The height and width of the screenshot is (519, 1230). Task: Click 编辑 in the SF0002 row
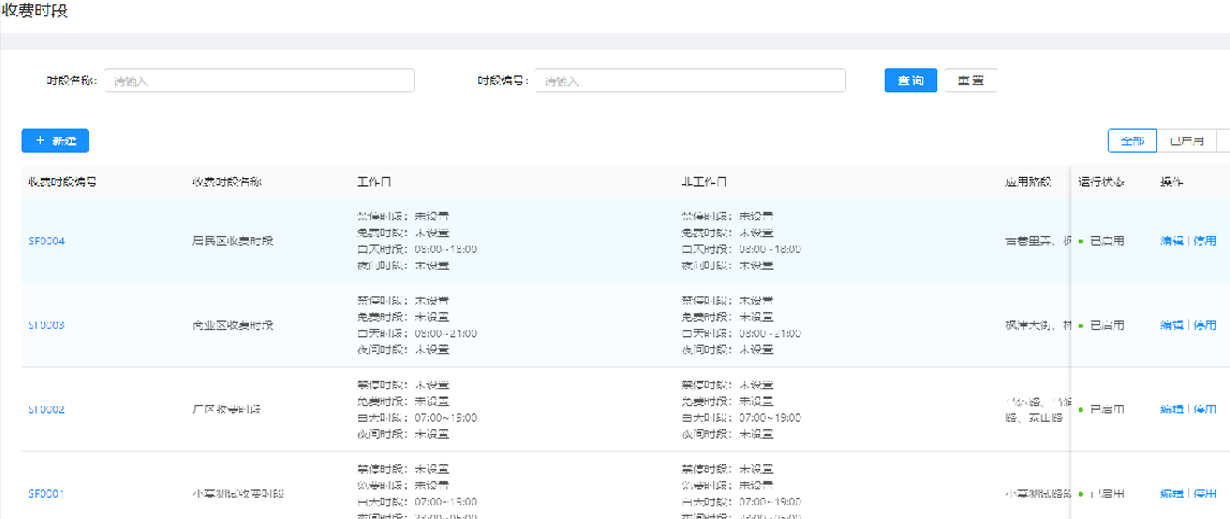click(x=1171, y=410)
